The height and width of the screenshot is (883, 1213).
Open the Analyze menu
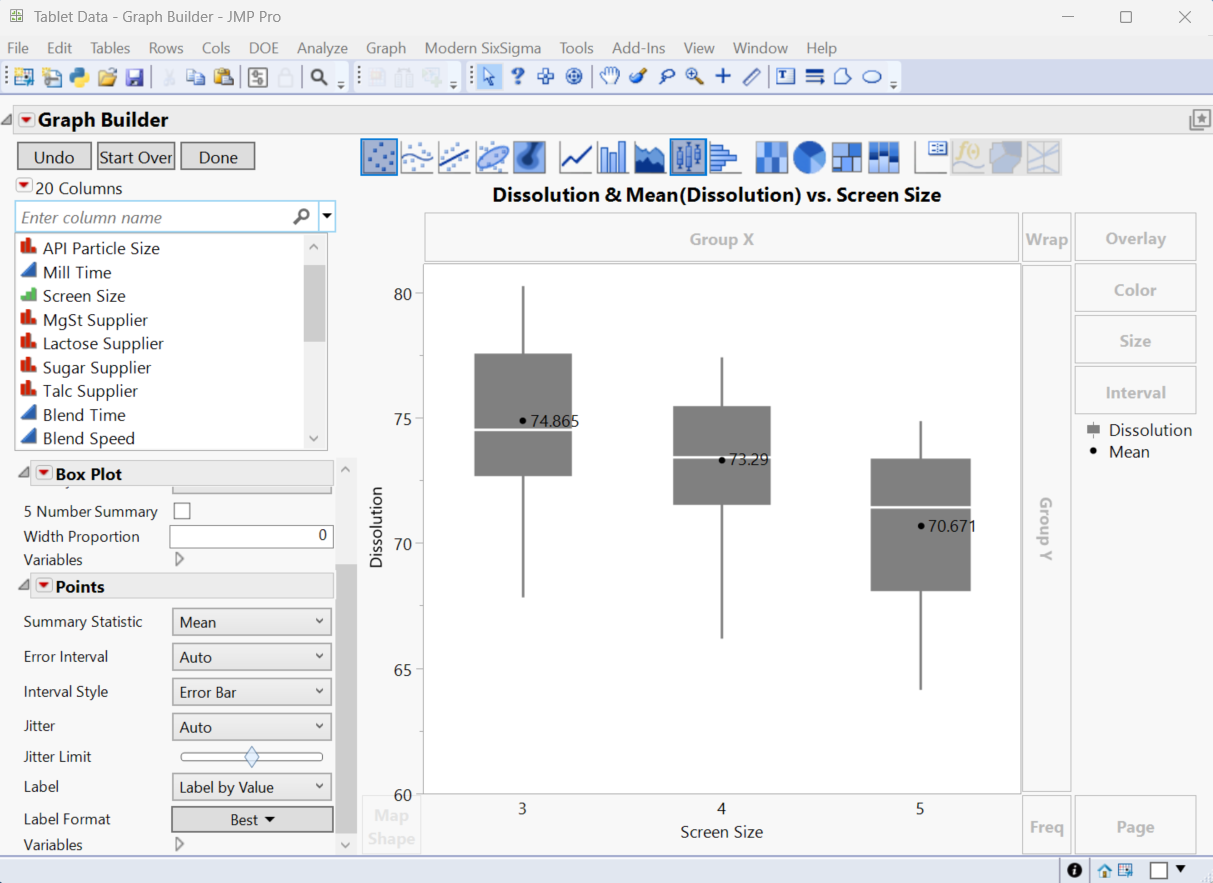322,48
